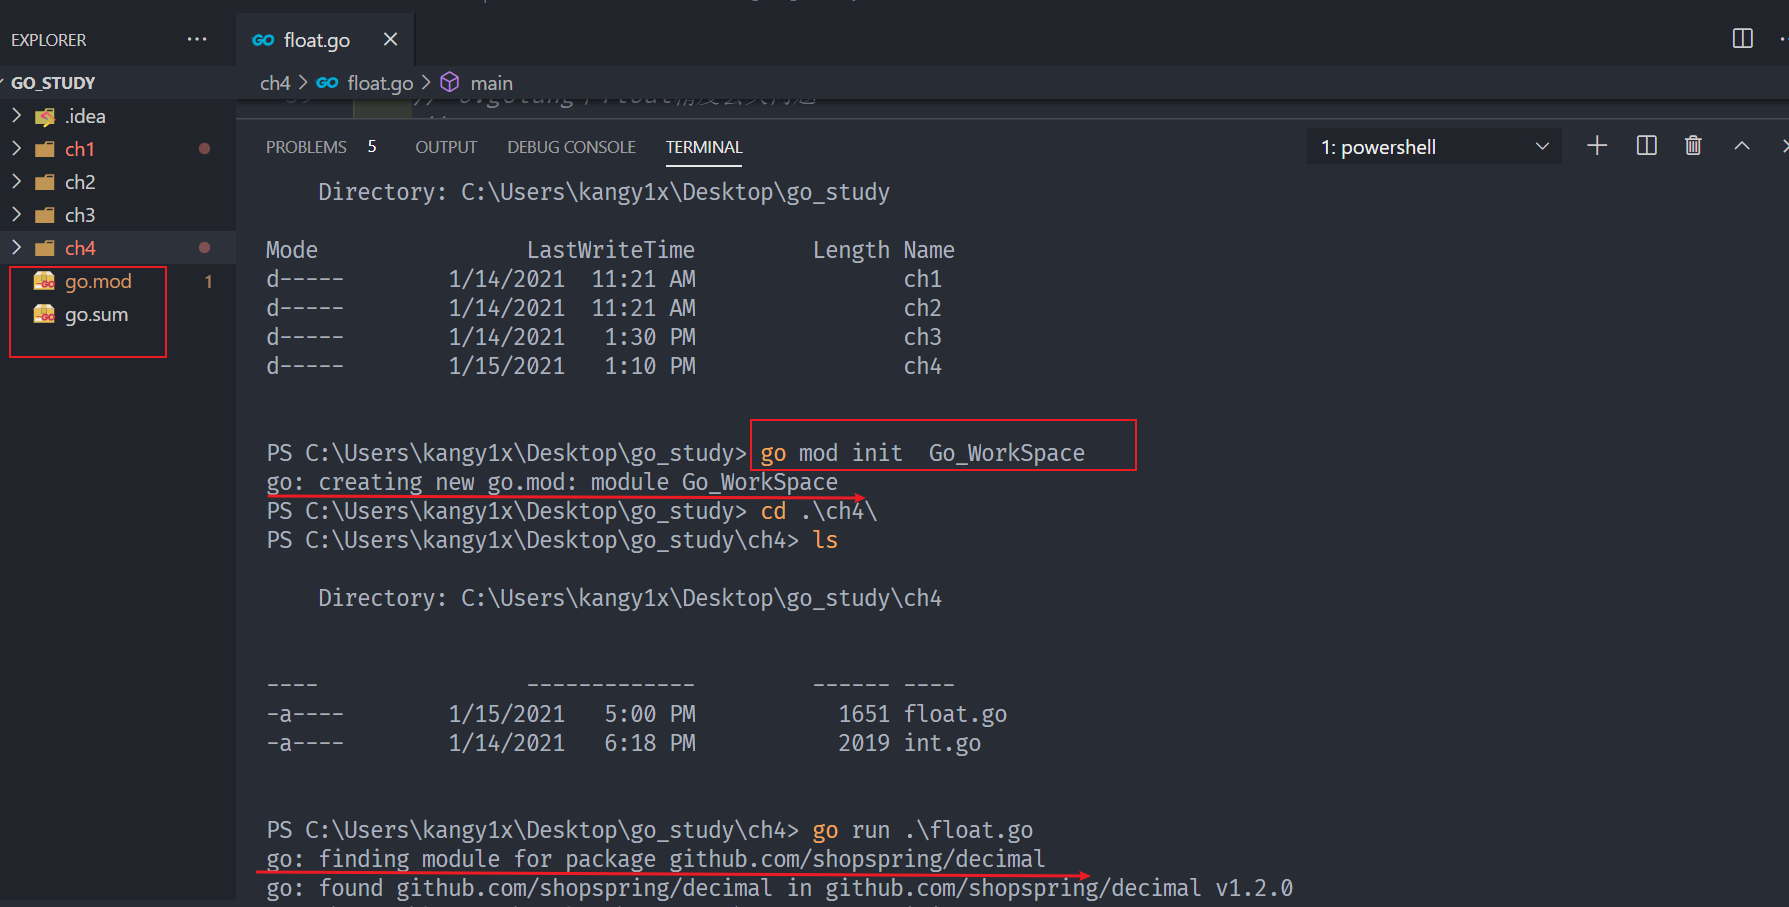Kill the terminal using the trash icon
The height and width of the screenshot is (907, 1789).
(x=1693, y=146)
